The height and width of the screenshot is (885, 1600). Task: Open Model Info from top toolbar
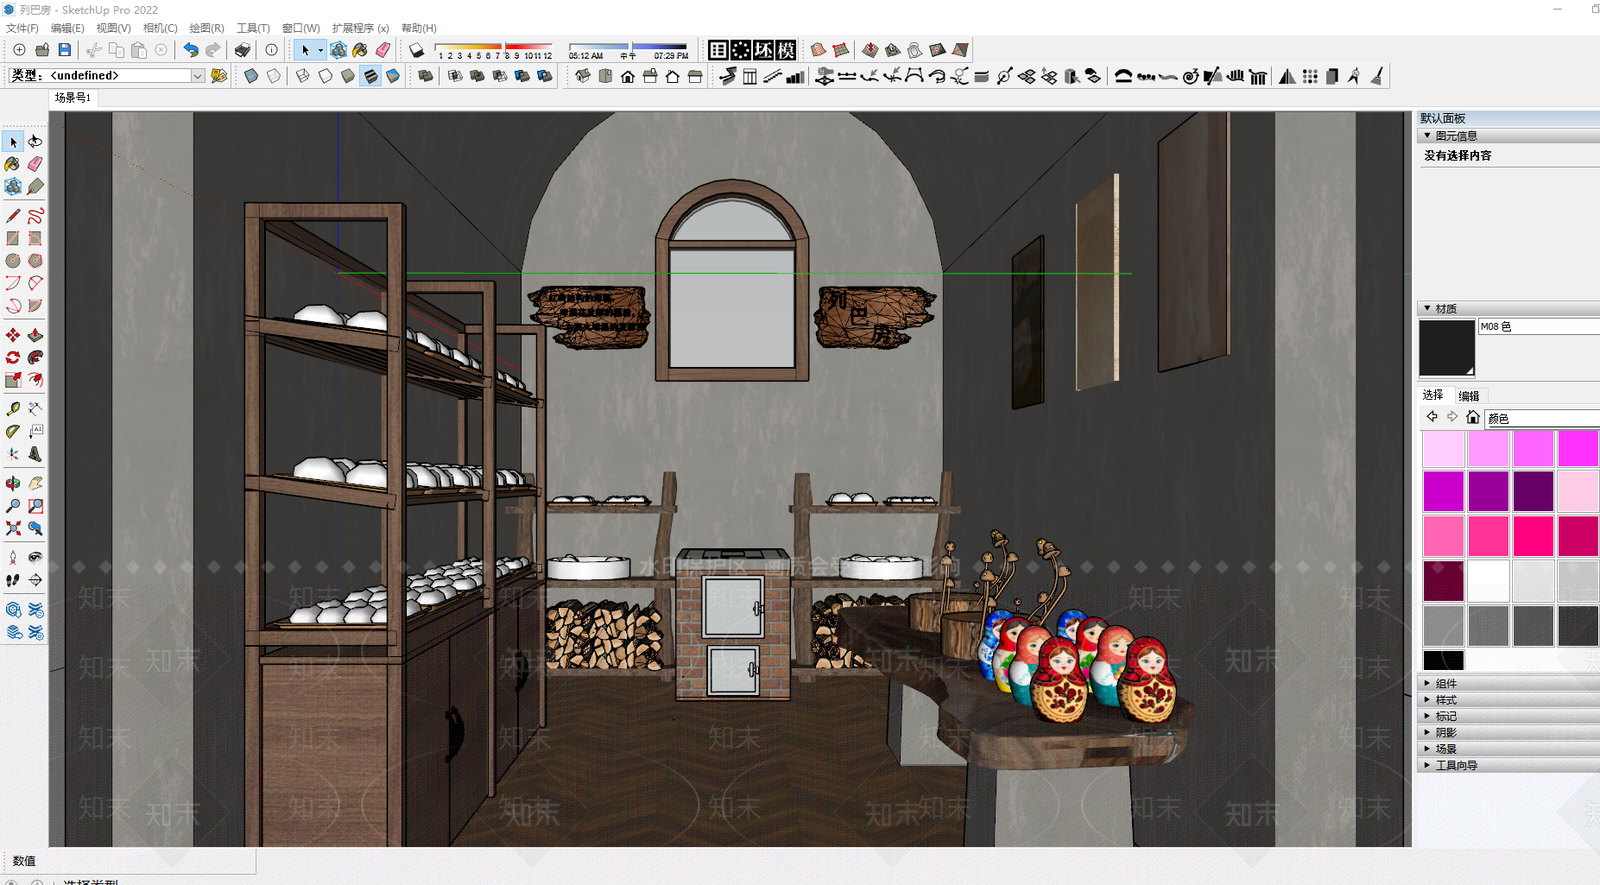[x=271, y=49]
